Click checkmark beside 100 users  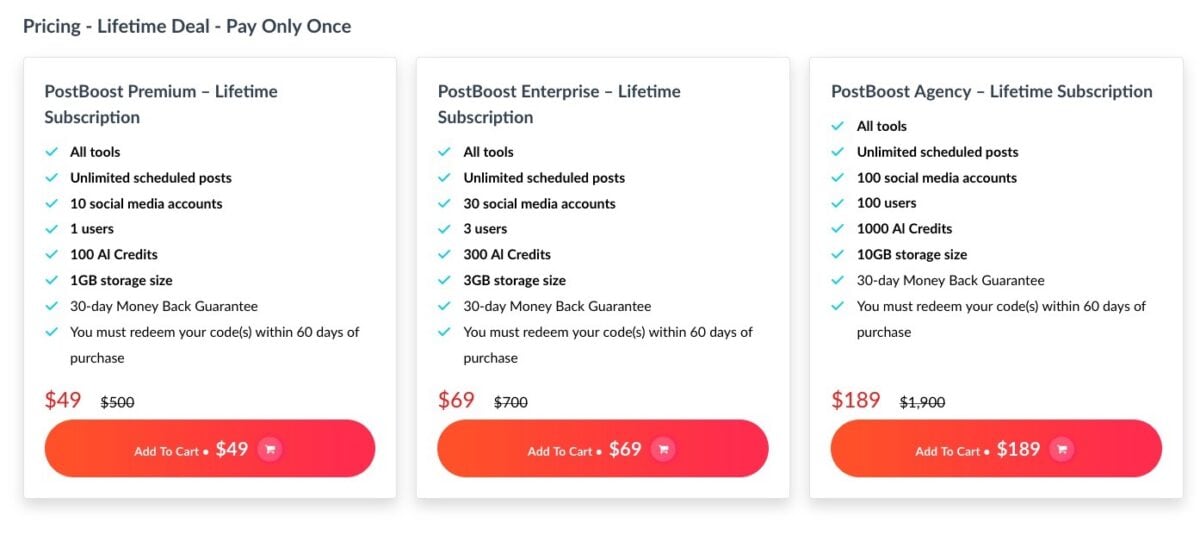[x=838, y=203]
